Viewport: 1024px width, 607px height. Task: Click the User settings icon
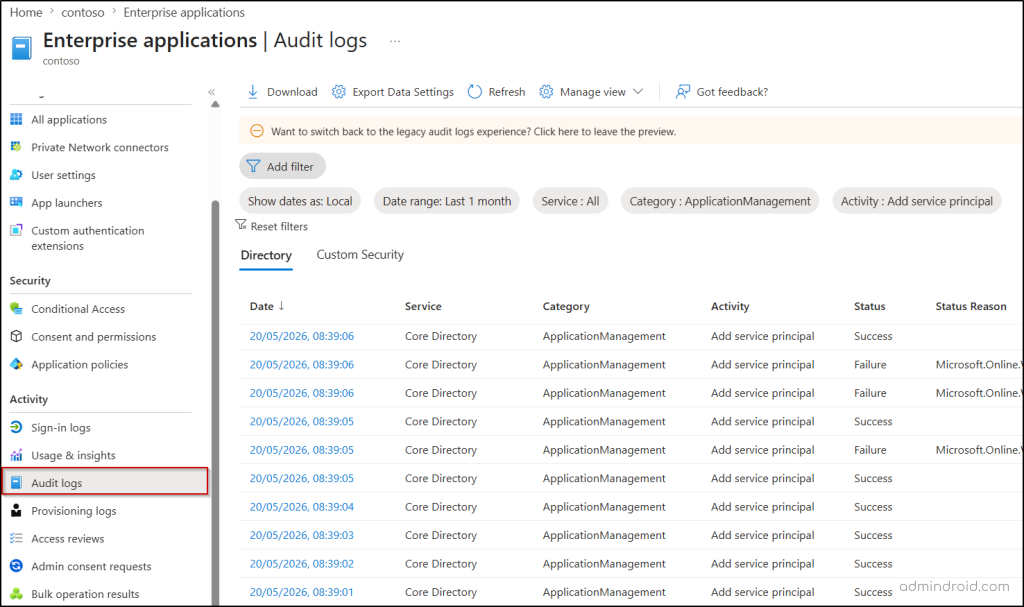click(16, 174)
